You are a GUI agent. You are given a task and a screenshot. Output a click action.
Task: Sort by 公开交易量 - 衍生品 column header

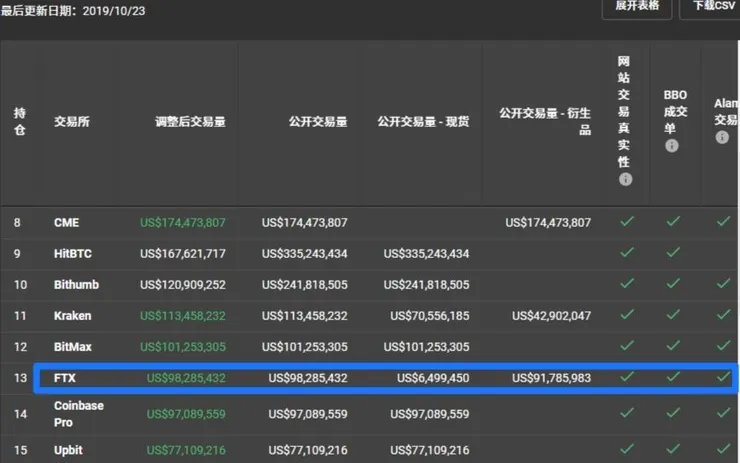pyautogui.click(x=545, y=121)
